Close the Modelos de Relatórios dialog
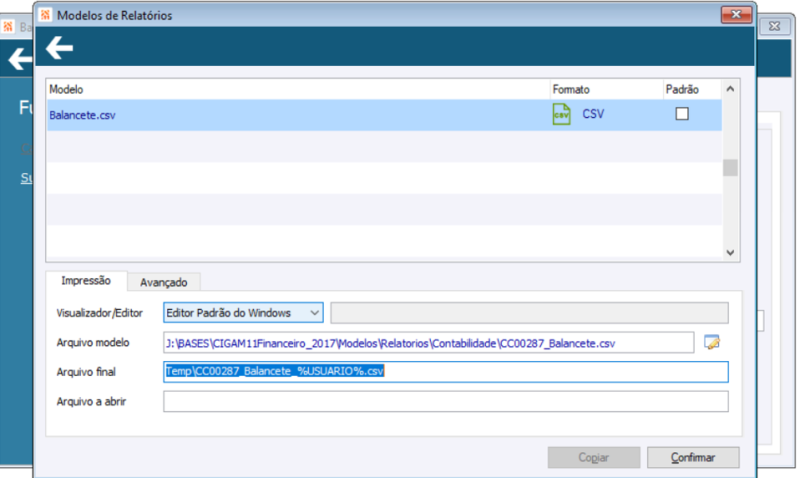The width and height of the screenshot is (800, 478). pos(736,14)
